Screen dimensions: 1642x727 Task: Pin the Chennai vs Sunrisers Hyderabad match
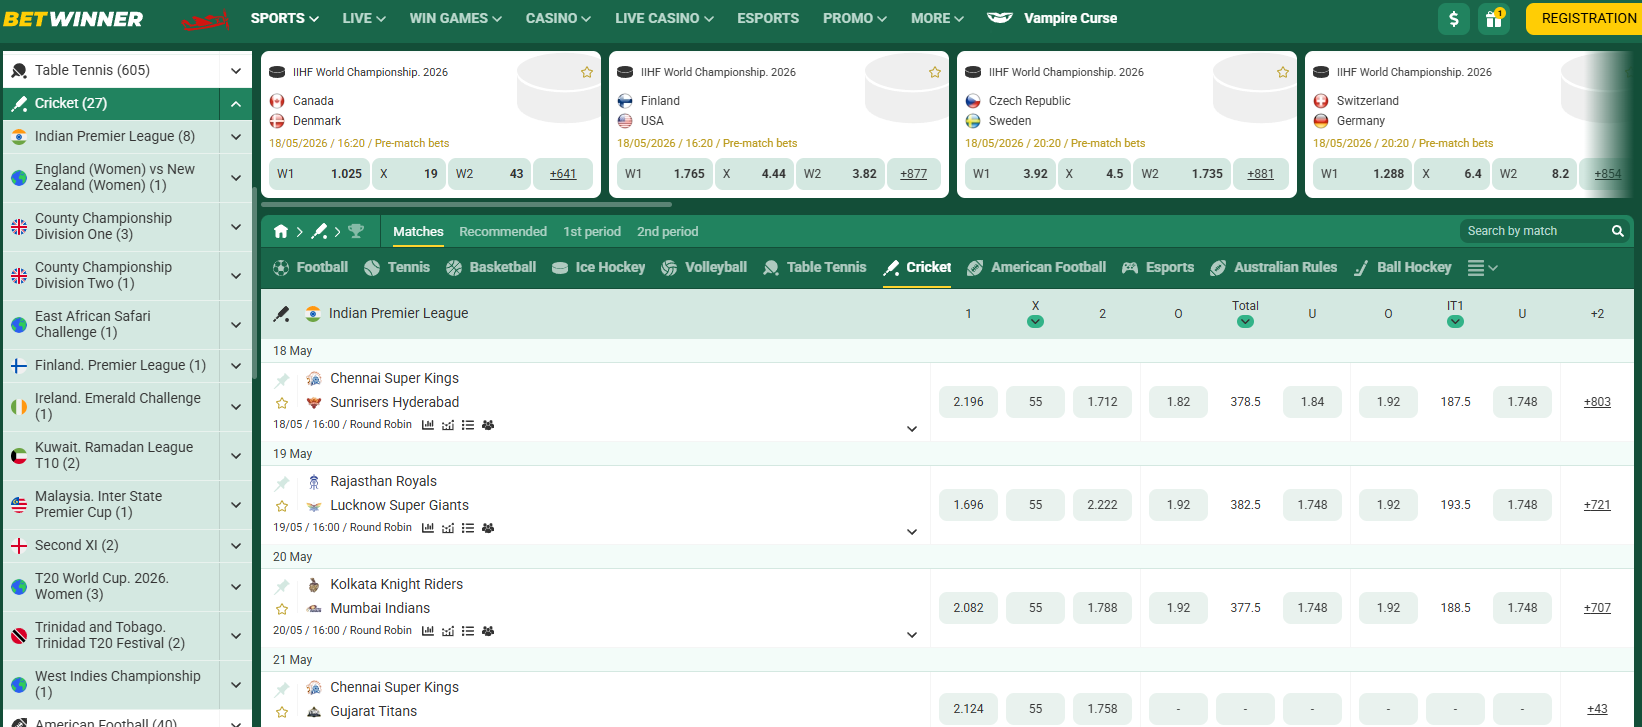coord(282,380)
